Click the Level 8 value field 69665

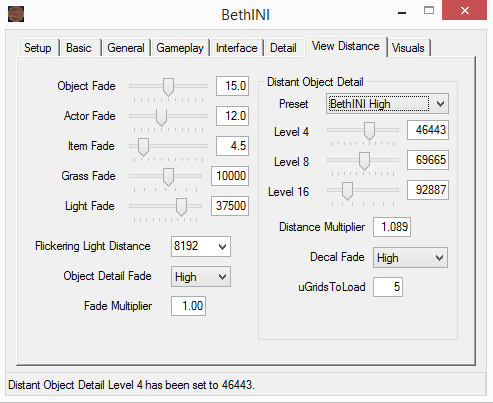(428, 160)
